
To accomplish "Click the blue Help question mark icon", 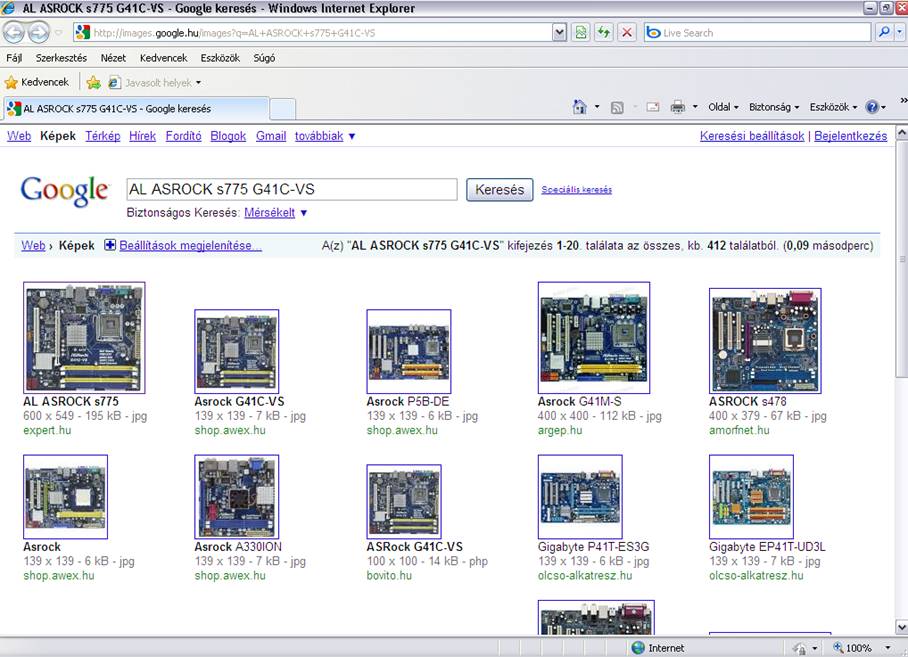I will point(872,107).
